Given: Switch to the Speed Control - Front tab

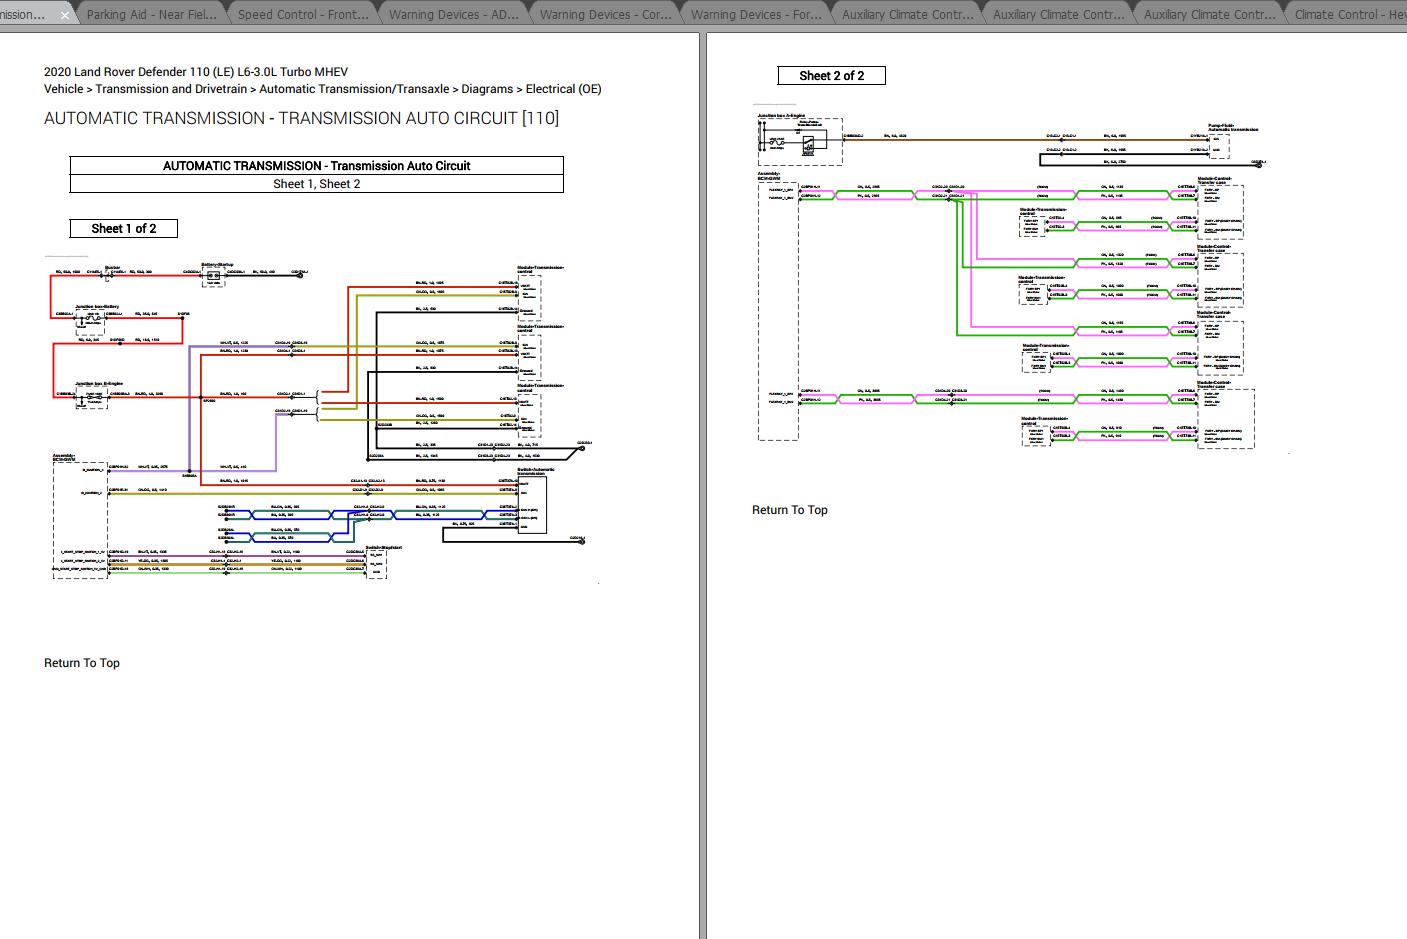Looking at the screenshot, I should coord(304,14).
